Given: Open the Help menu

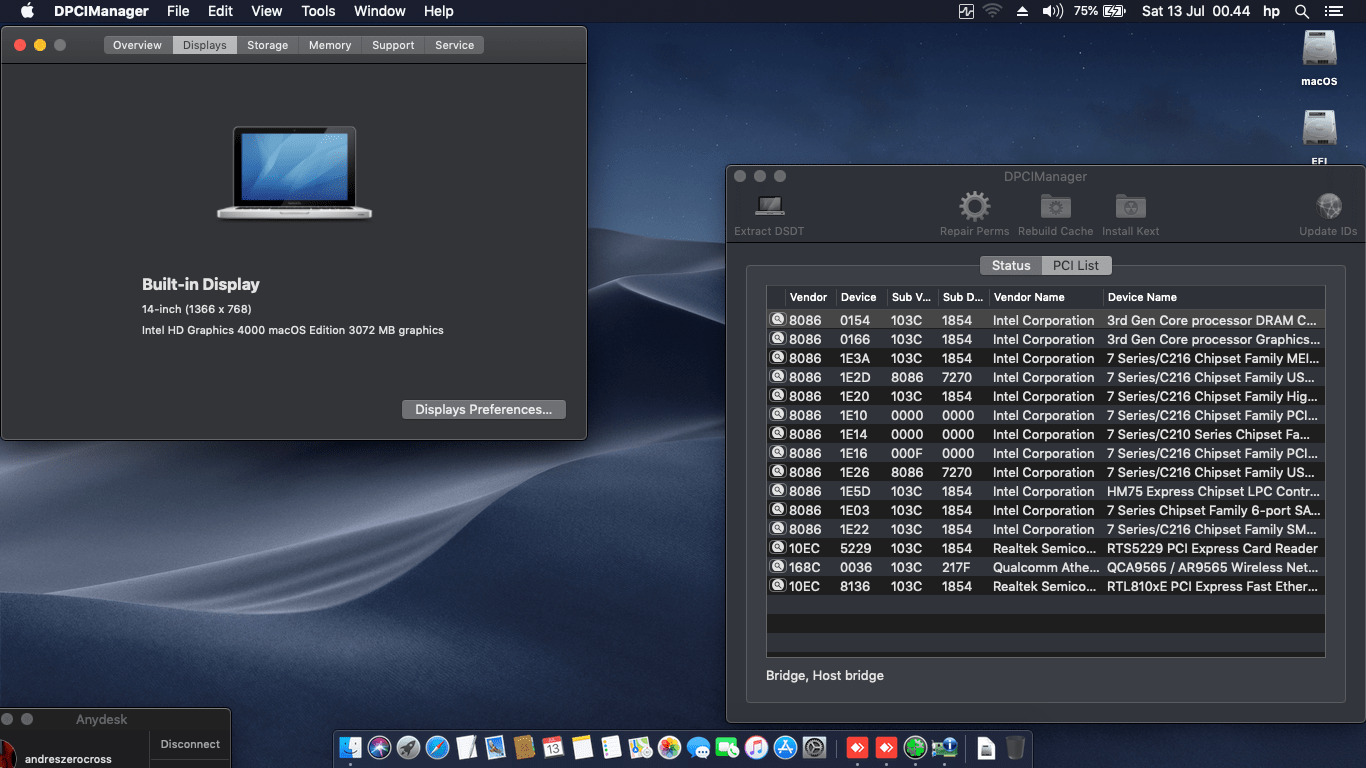Looking at the screenshot, I should tap(439, 11).
